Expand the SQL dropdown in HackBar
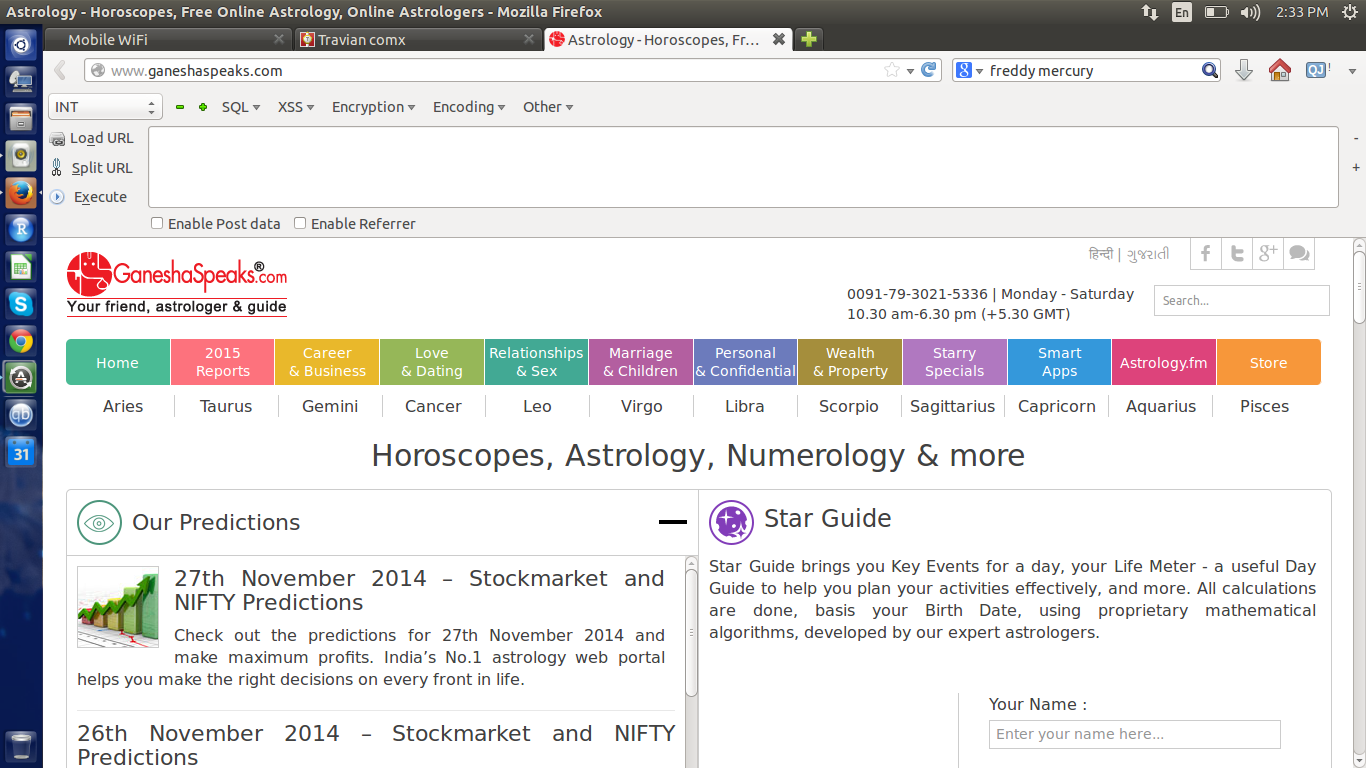Image resolution: width=1366 pixels, height=768 pixels. point(240,107)
